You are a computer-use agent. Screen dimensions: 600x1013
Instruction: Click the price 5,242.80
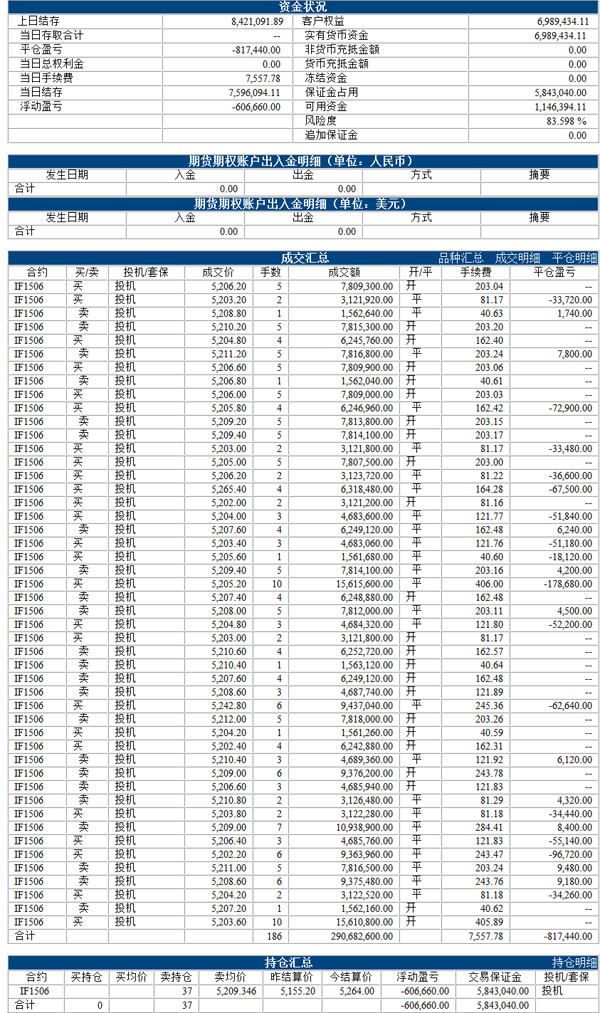(229, 706)
